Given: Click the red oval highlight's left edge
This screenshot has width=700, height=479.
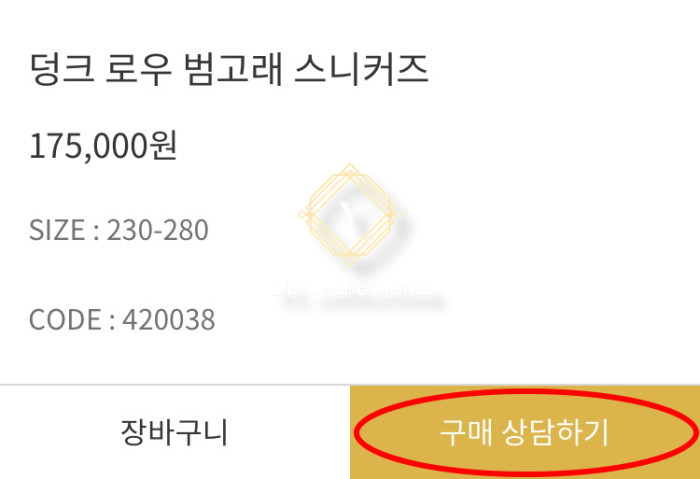Looking at the screenshot, I should pyautogui.click(x=356, y=432).
